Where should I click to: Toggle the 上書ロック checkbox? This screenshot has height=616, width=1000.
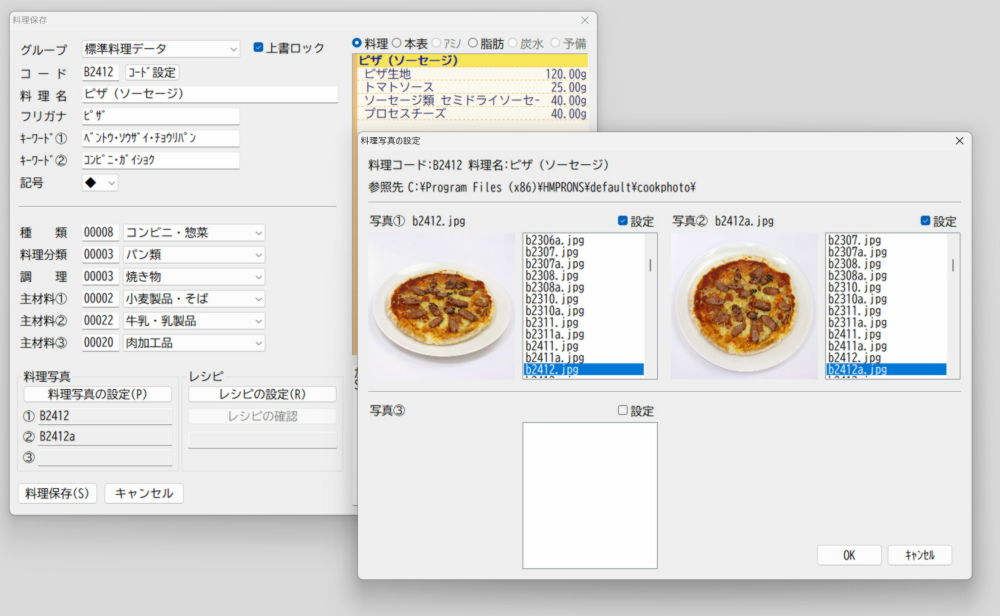[258, 47]
